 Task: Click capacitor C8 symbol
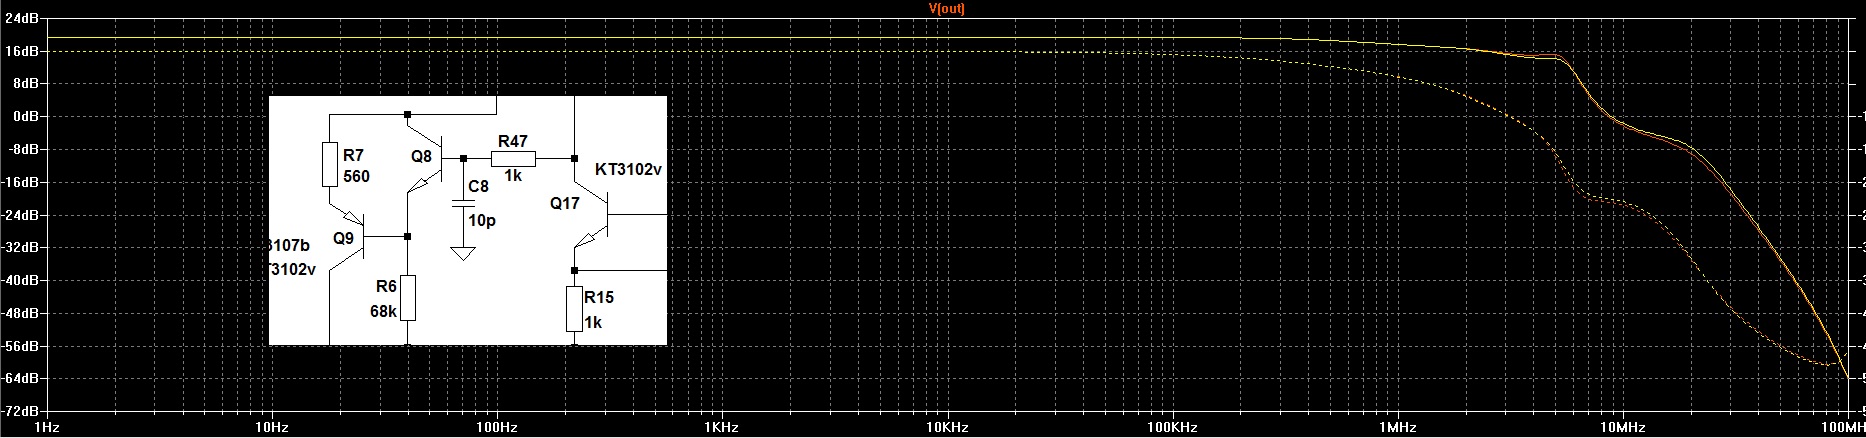coord(462,203)
